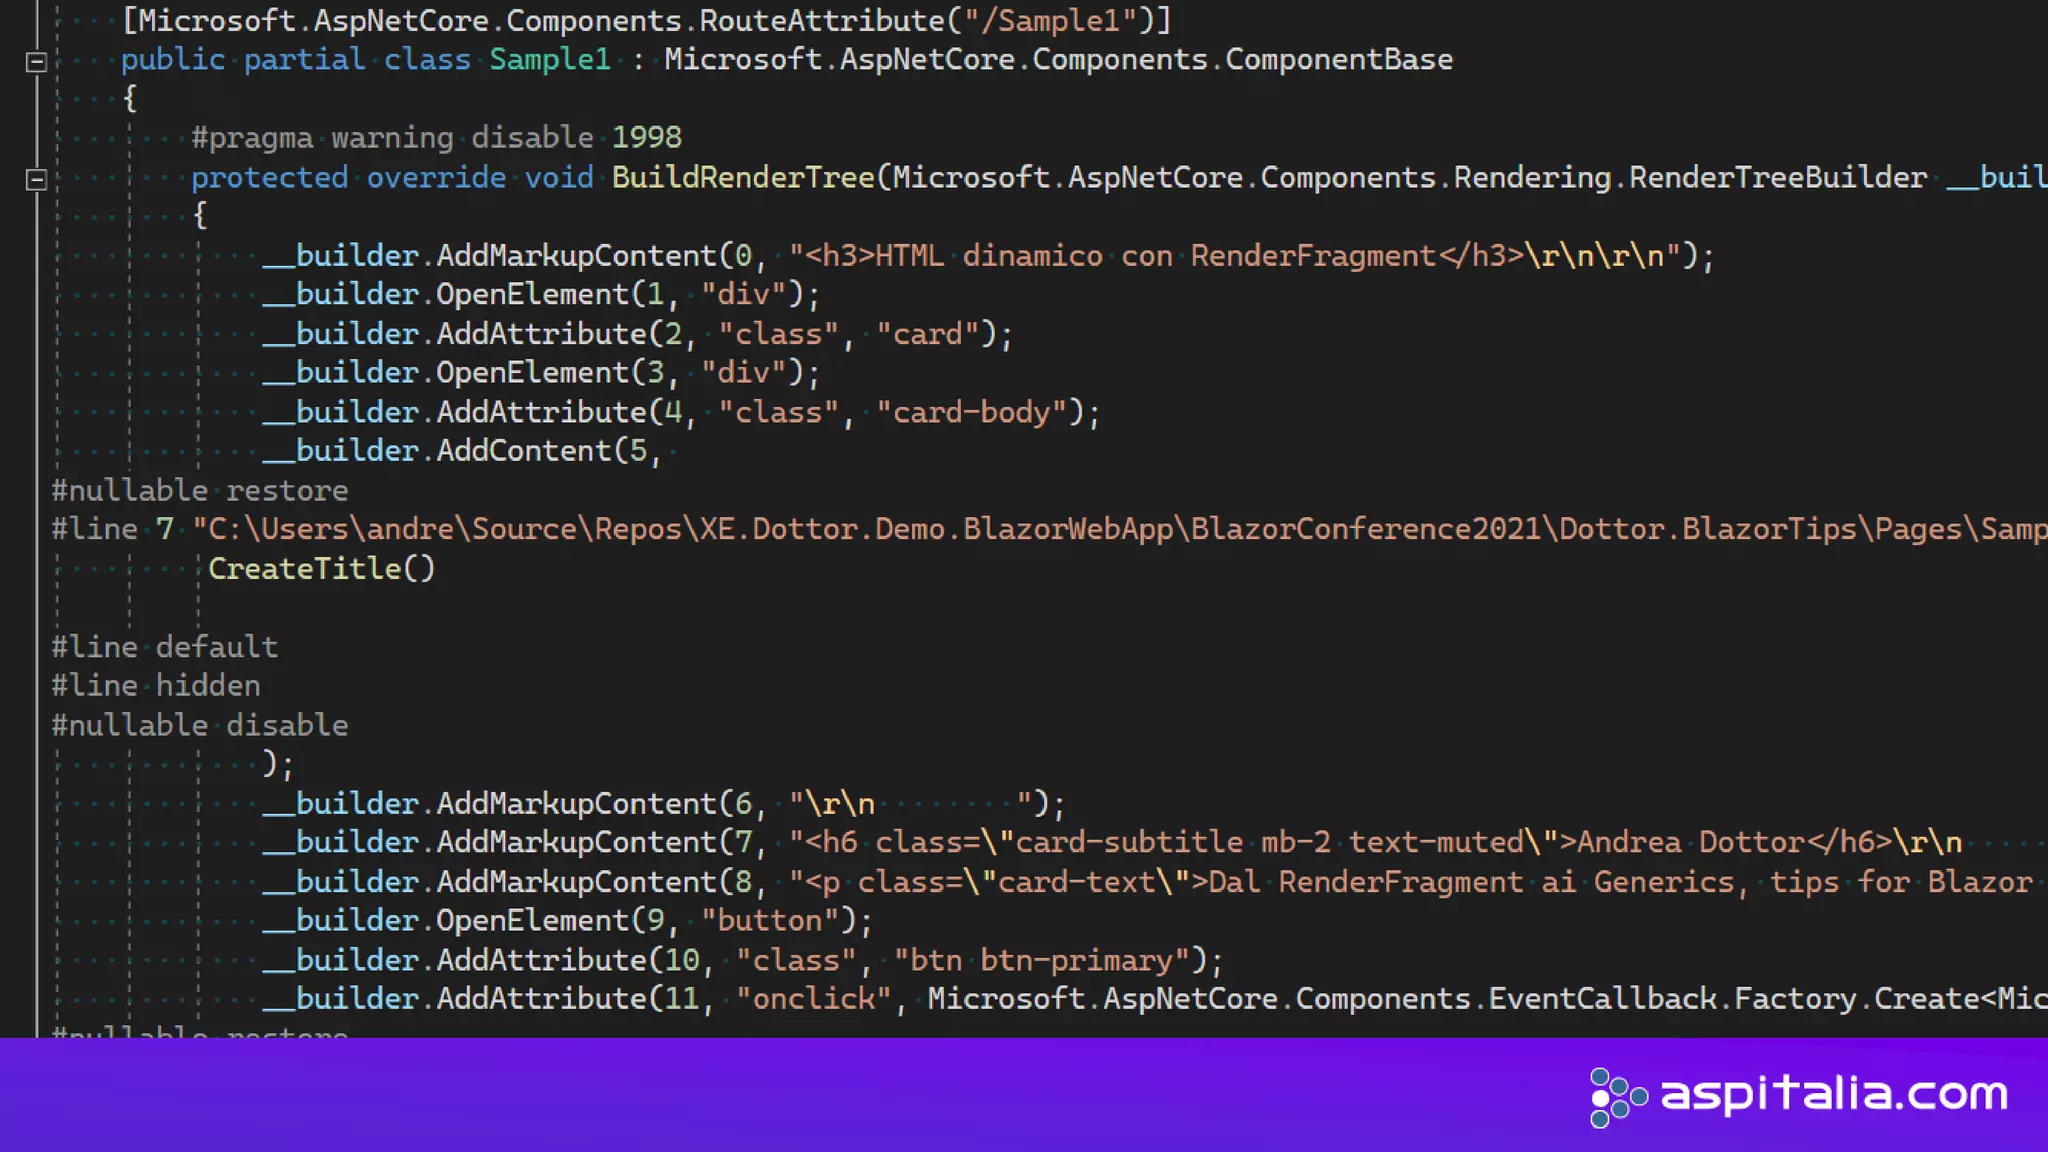Click the #nullable disable directive

coord(200,726)
